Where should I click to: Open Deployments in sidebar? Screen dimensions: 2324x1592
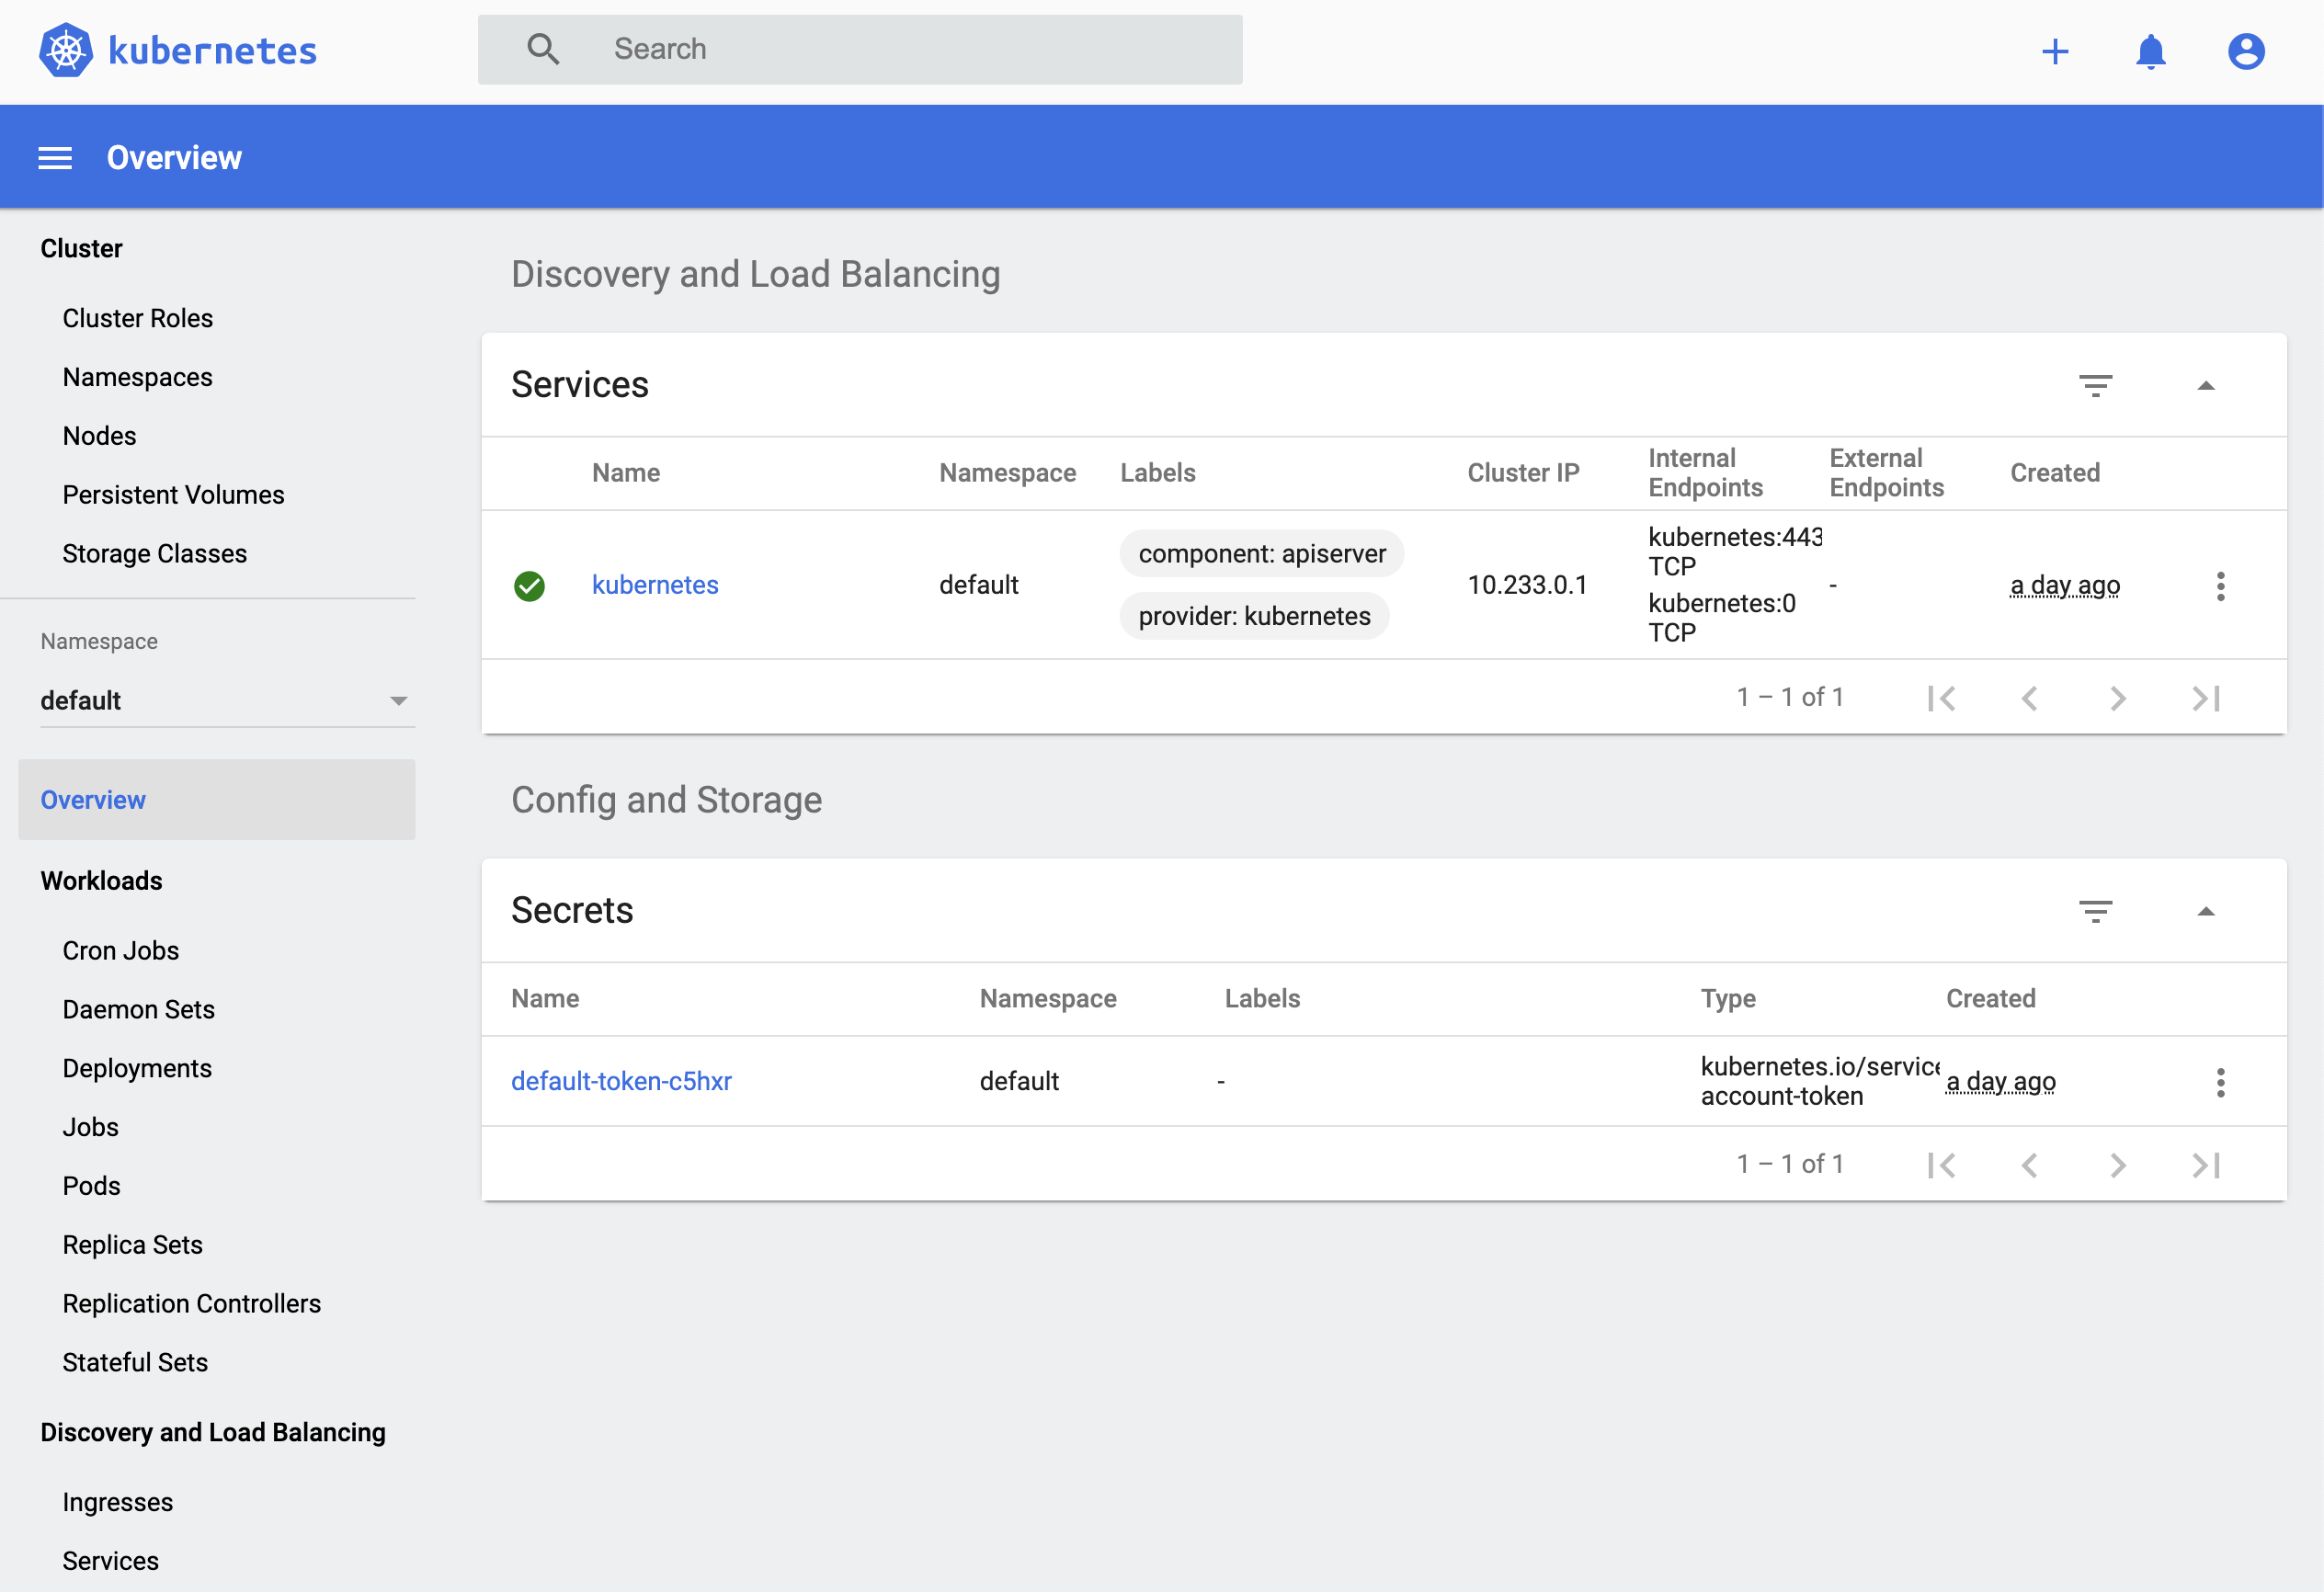click(x=137, y=1069)
